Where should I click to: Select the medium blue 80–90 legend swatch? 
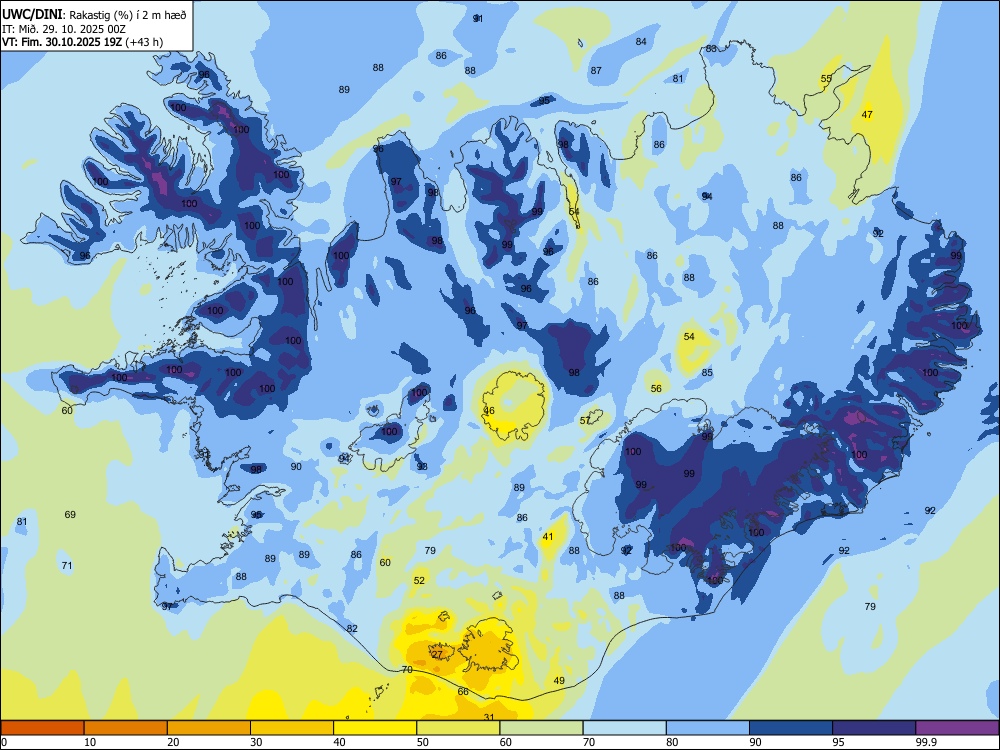pos(708,728)
